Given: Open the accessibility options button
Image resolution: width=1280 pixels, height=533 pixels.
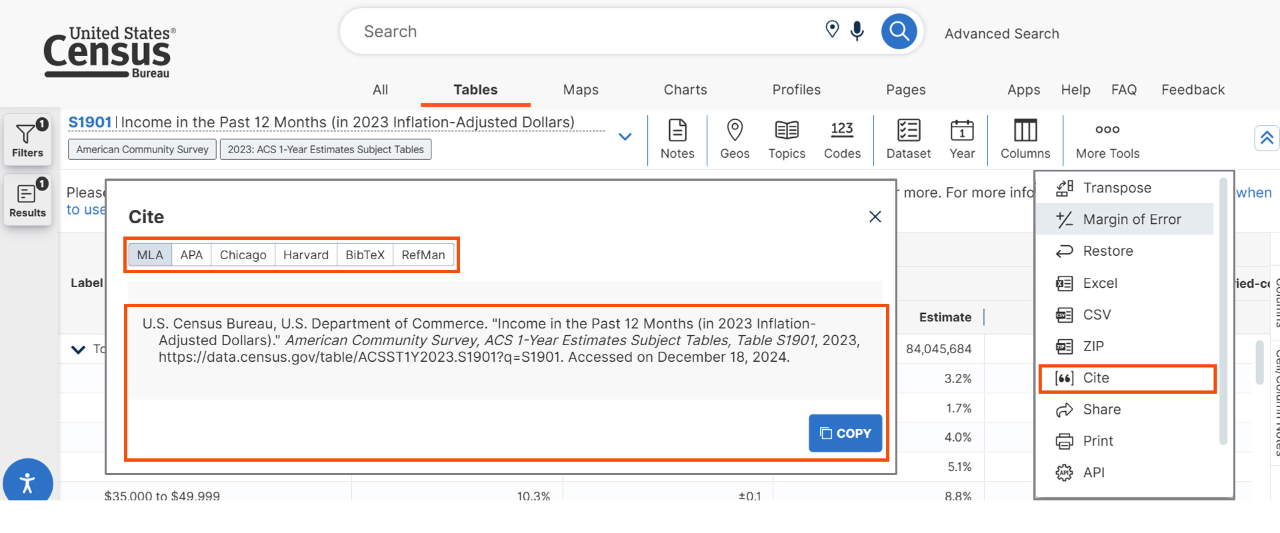Looking at the screenshot, I should pyautogui.click(x=27, y=484).
